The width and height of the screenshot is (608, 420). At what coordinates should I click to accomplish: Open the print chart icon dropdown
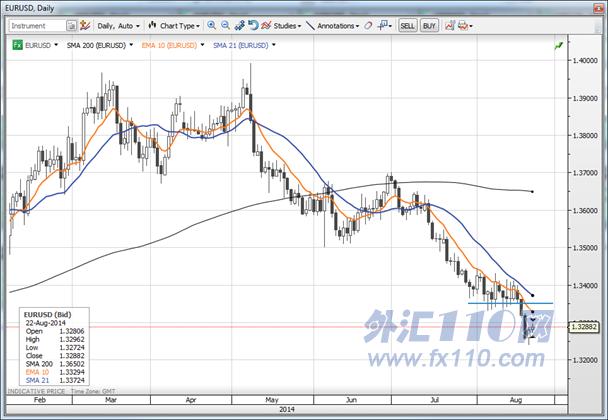pos(465,26)
